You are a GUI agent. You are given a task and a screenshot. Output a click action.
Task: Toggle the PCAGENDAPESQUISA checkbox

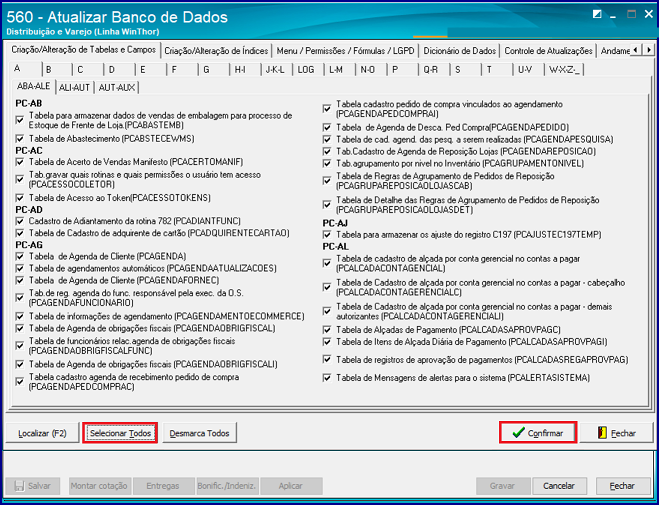[327, 139]
